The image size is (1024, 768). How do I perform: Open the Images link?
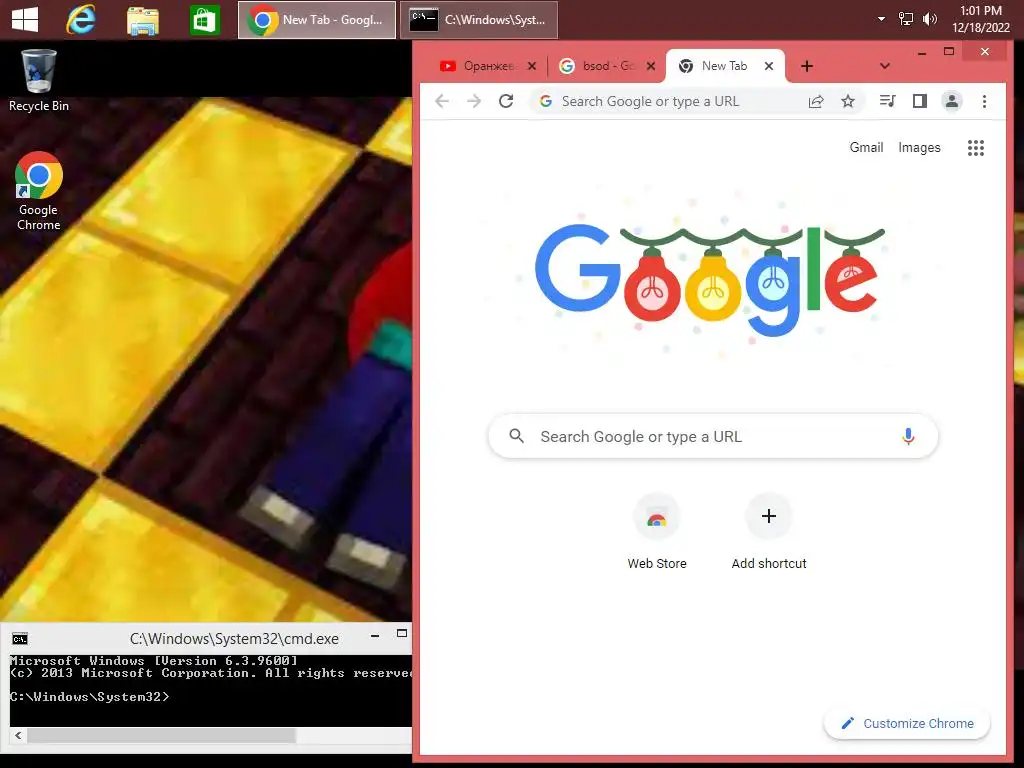point(919,148)
